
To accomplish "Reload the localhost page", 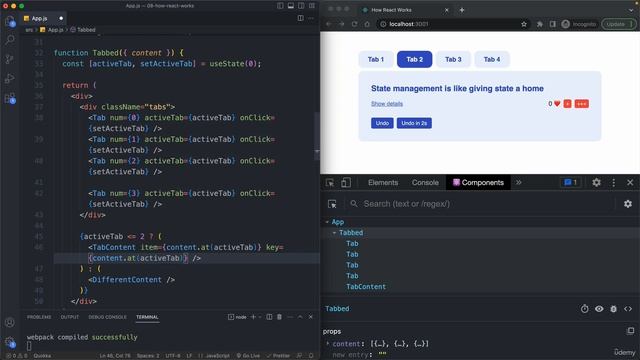I will (354, 24).
